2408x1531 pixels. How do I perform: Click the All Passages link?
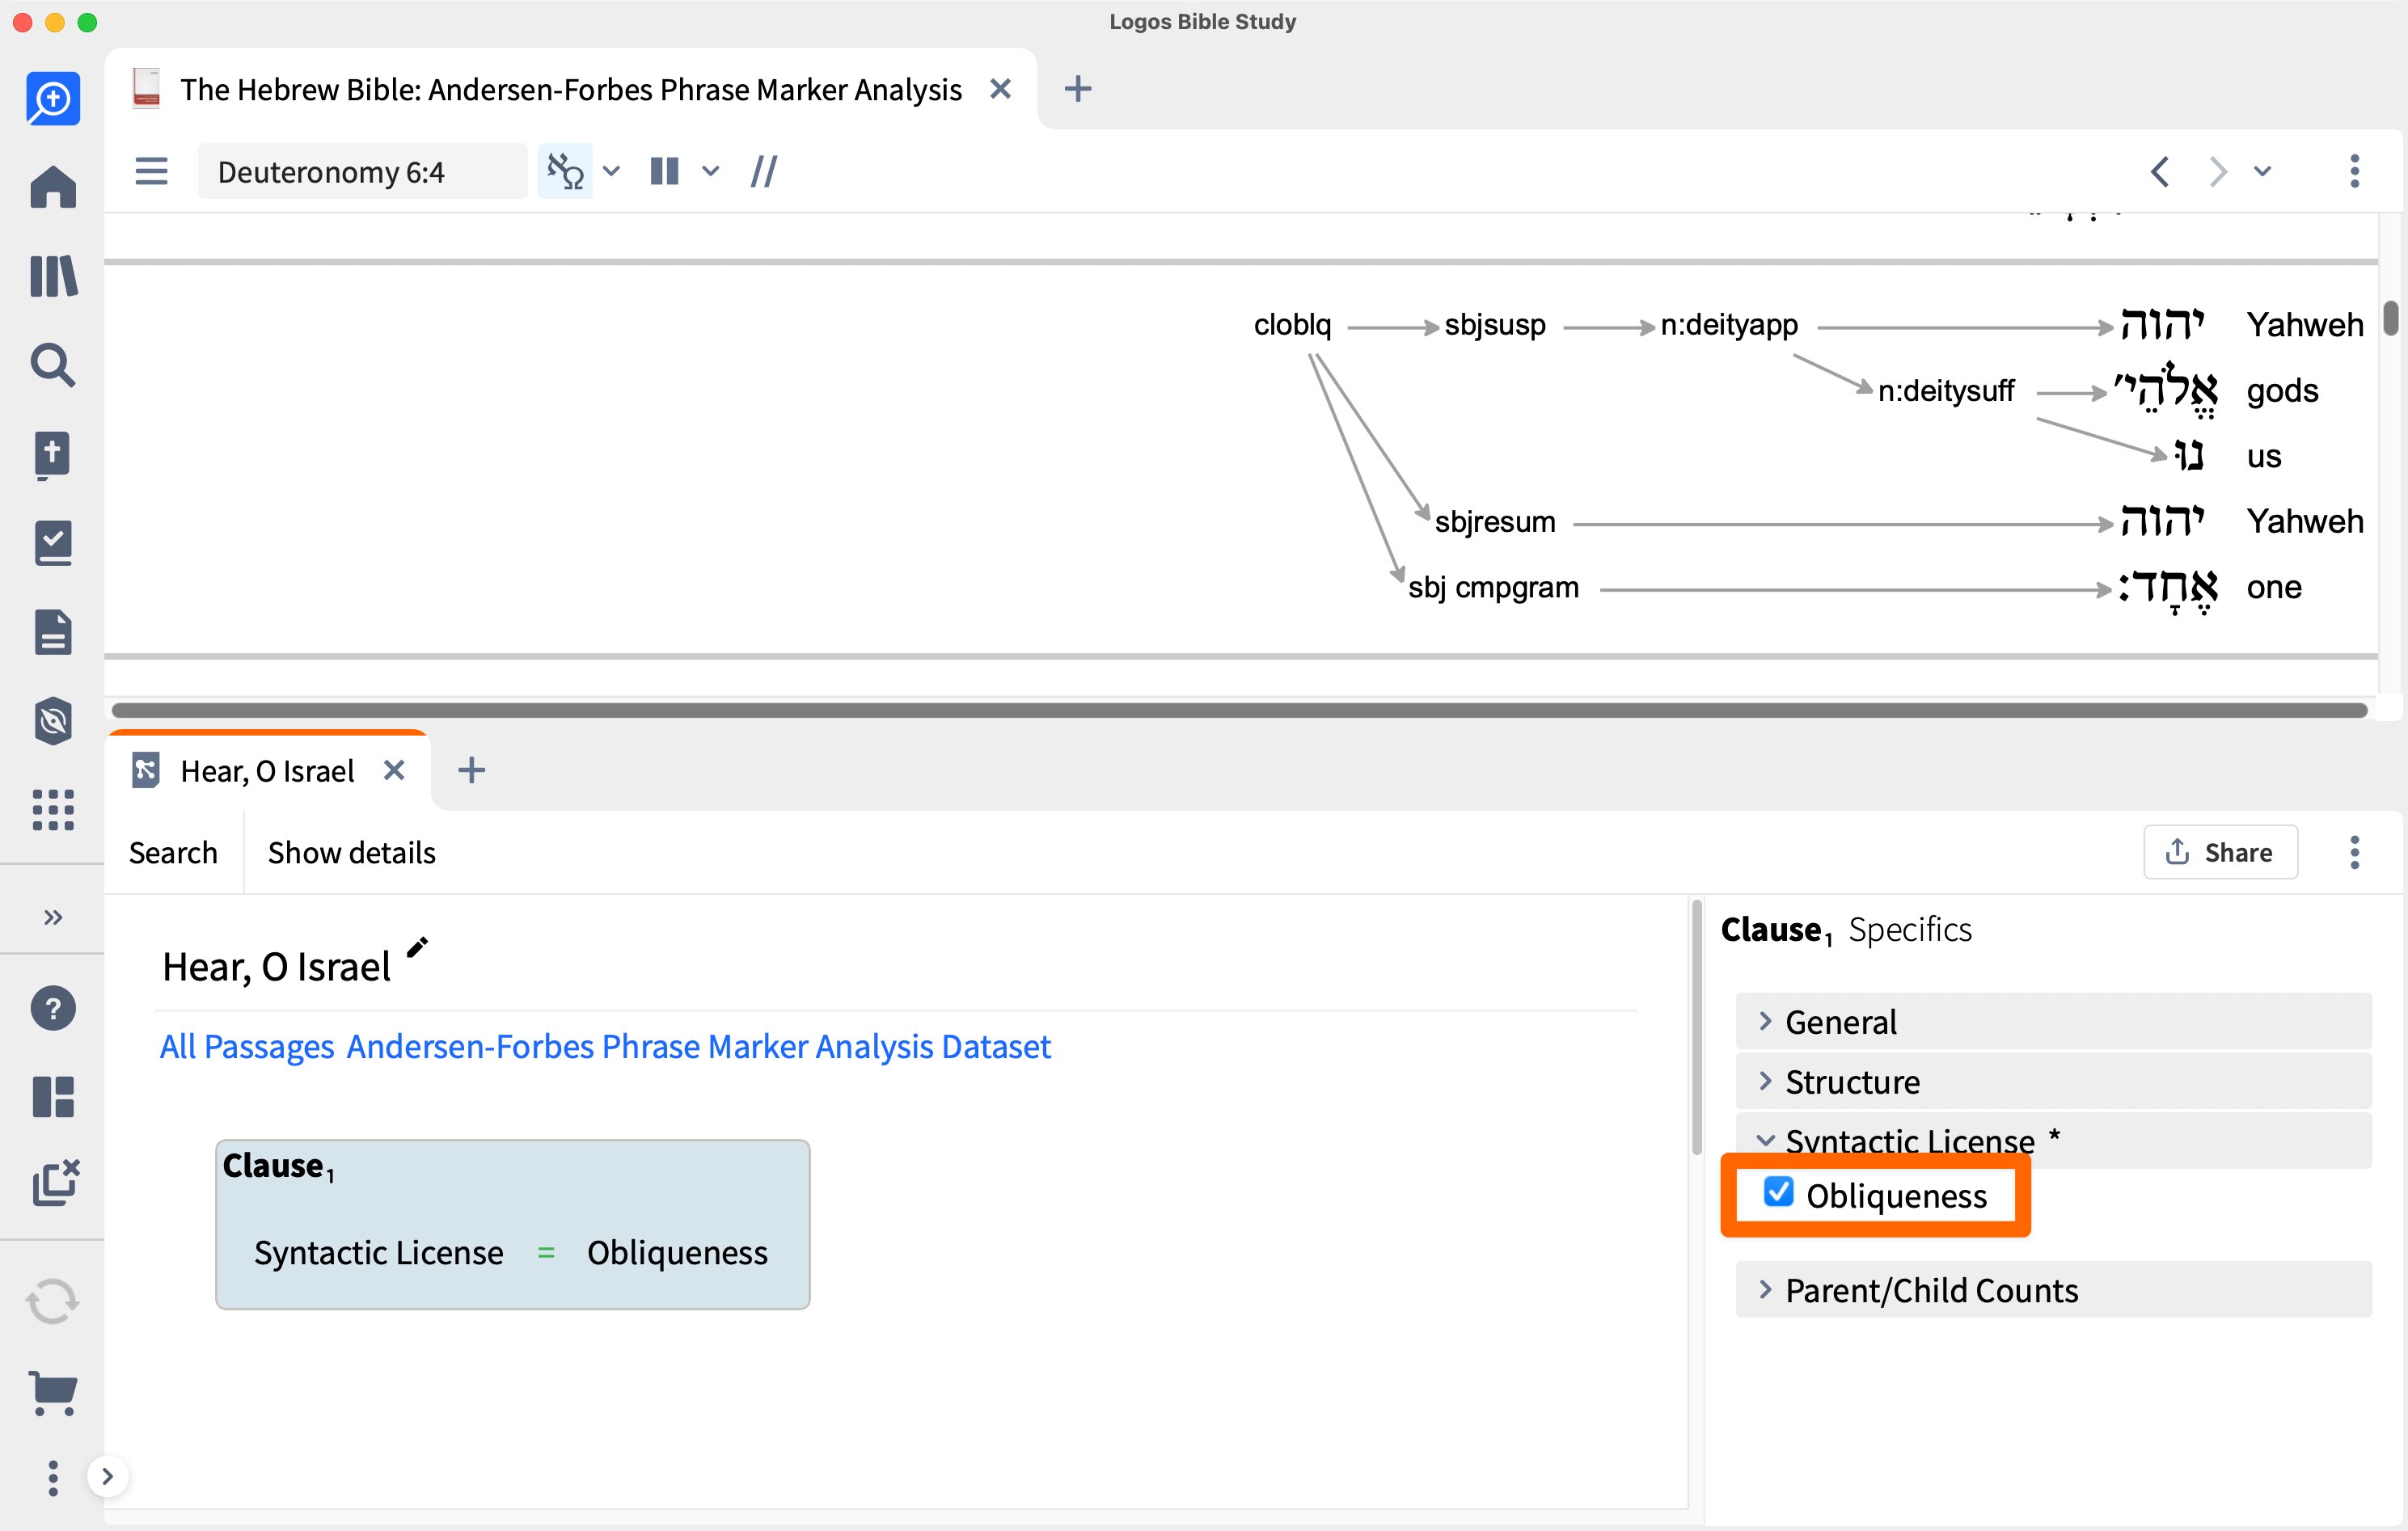click(x=247, y=1046)
